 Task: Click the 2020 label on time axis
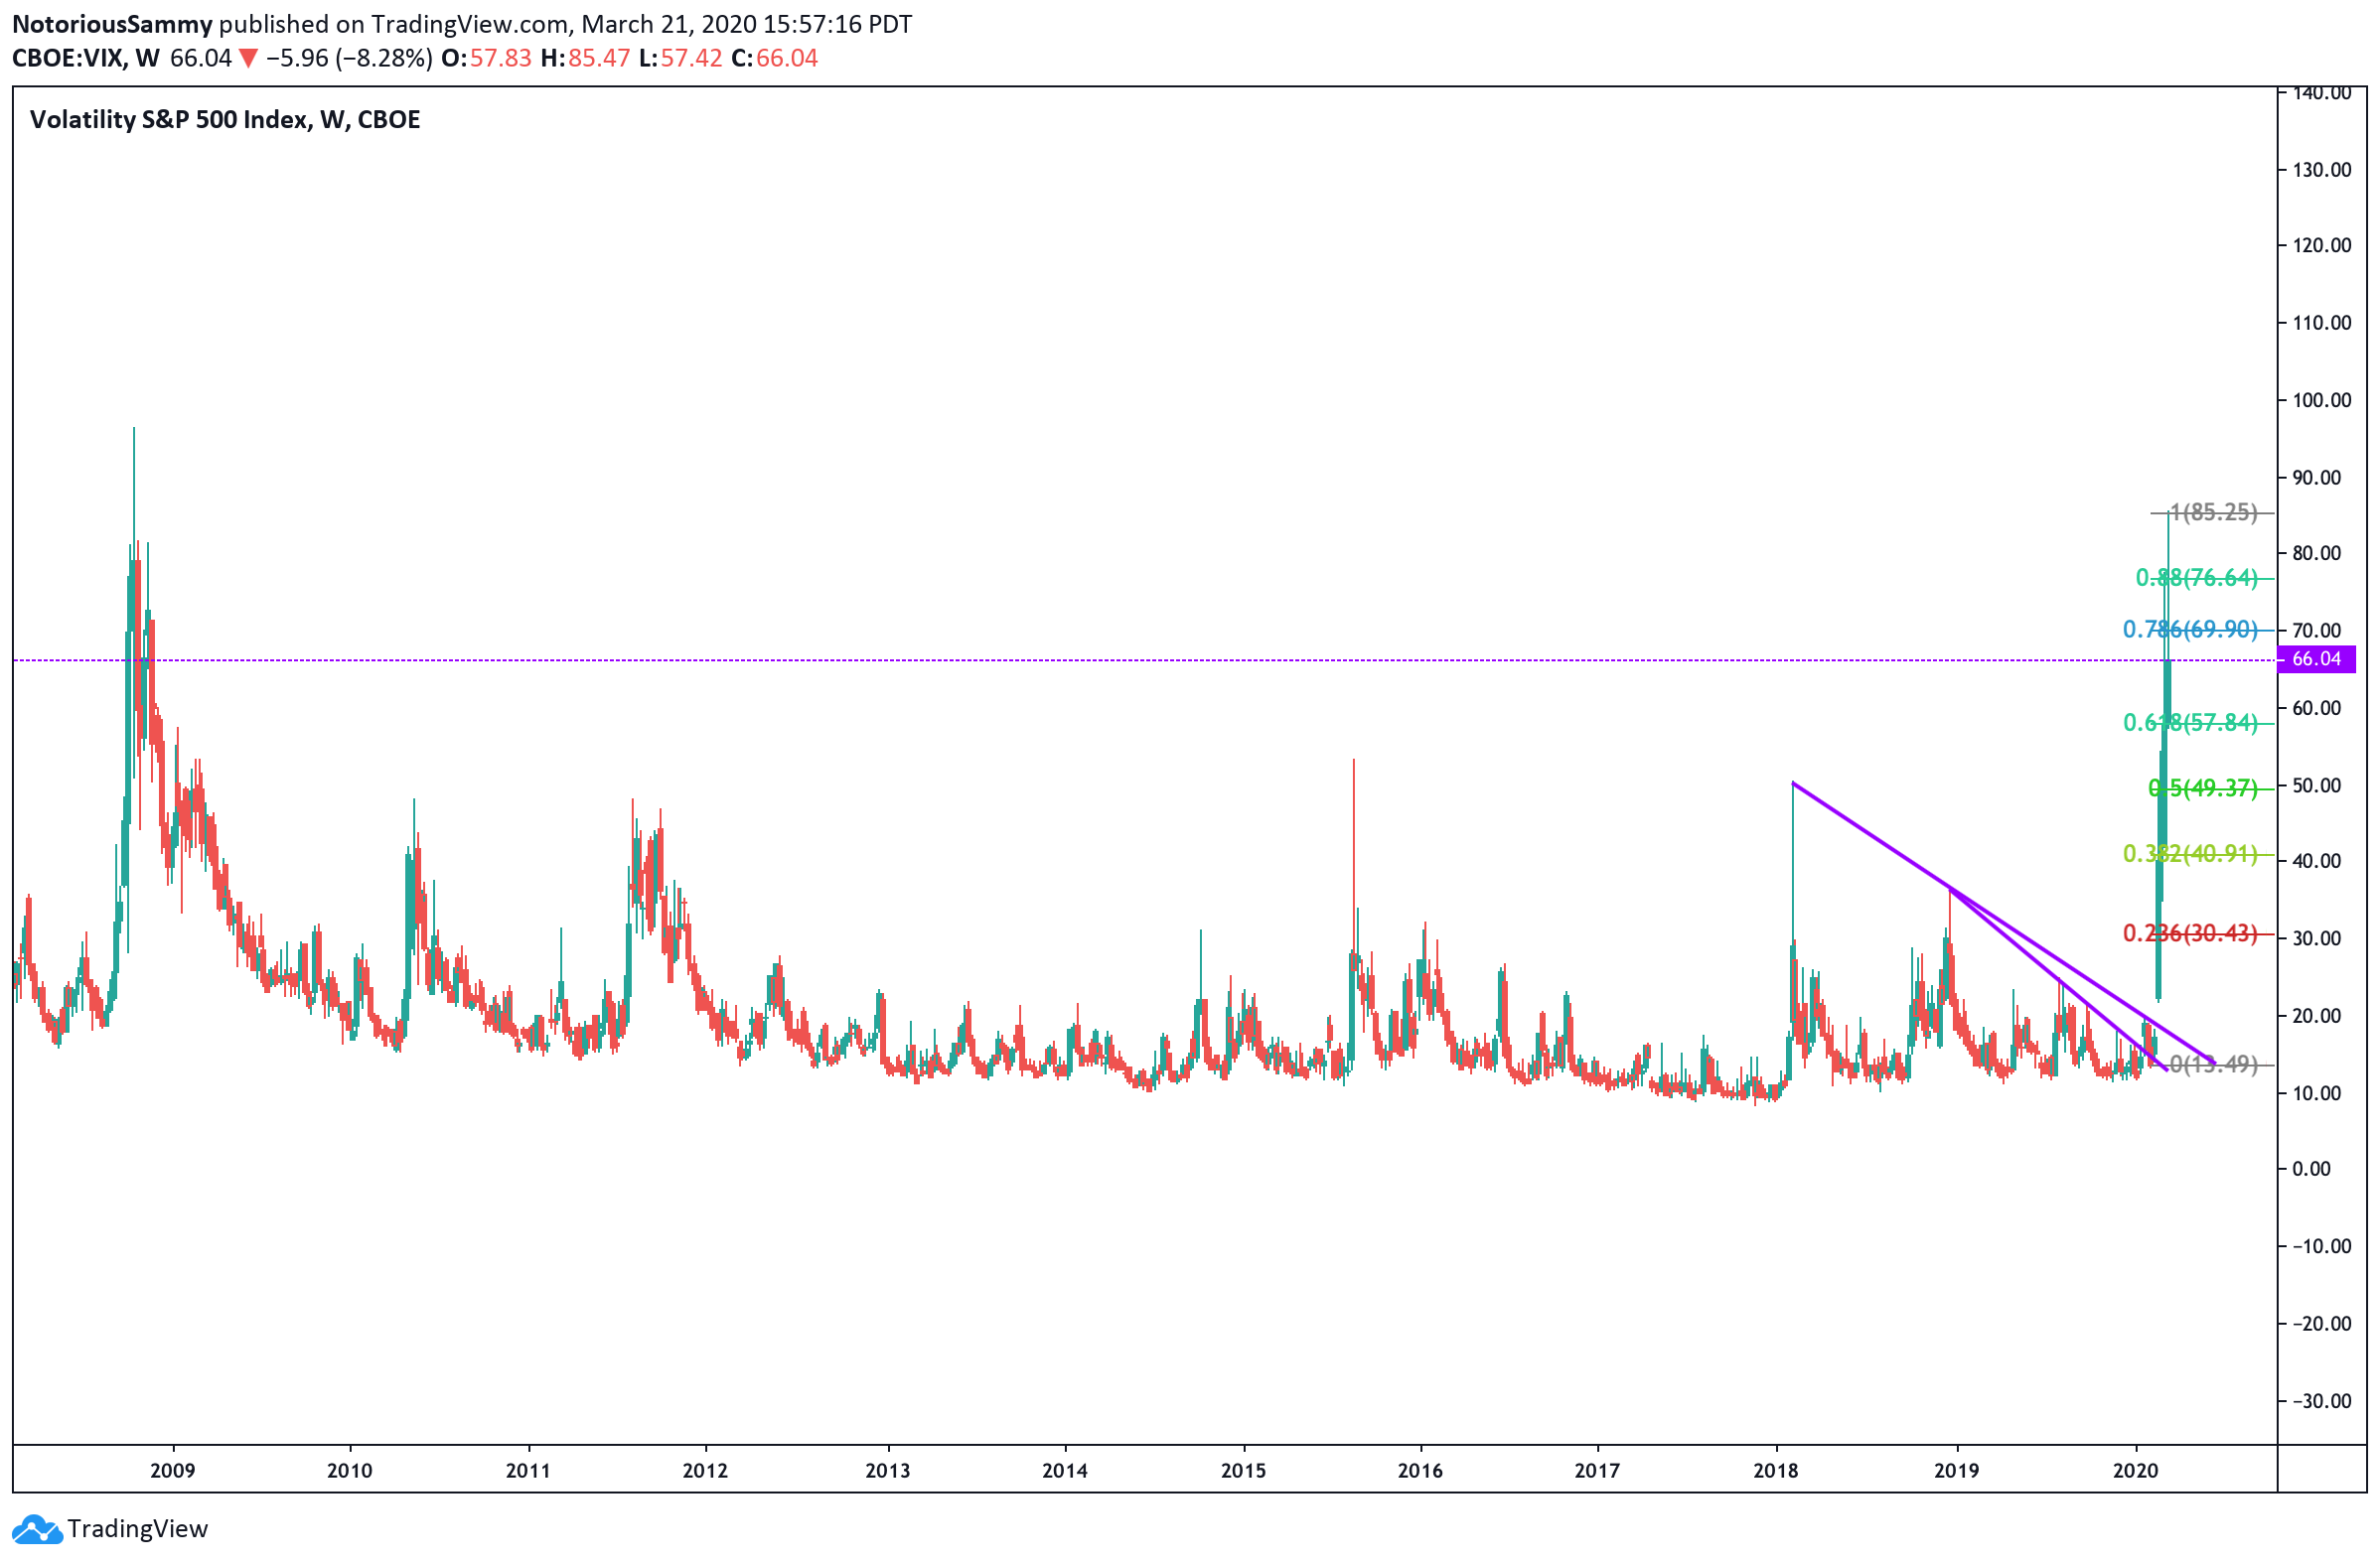pyautogui.click(x=2136, y=1471)
